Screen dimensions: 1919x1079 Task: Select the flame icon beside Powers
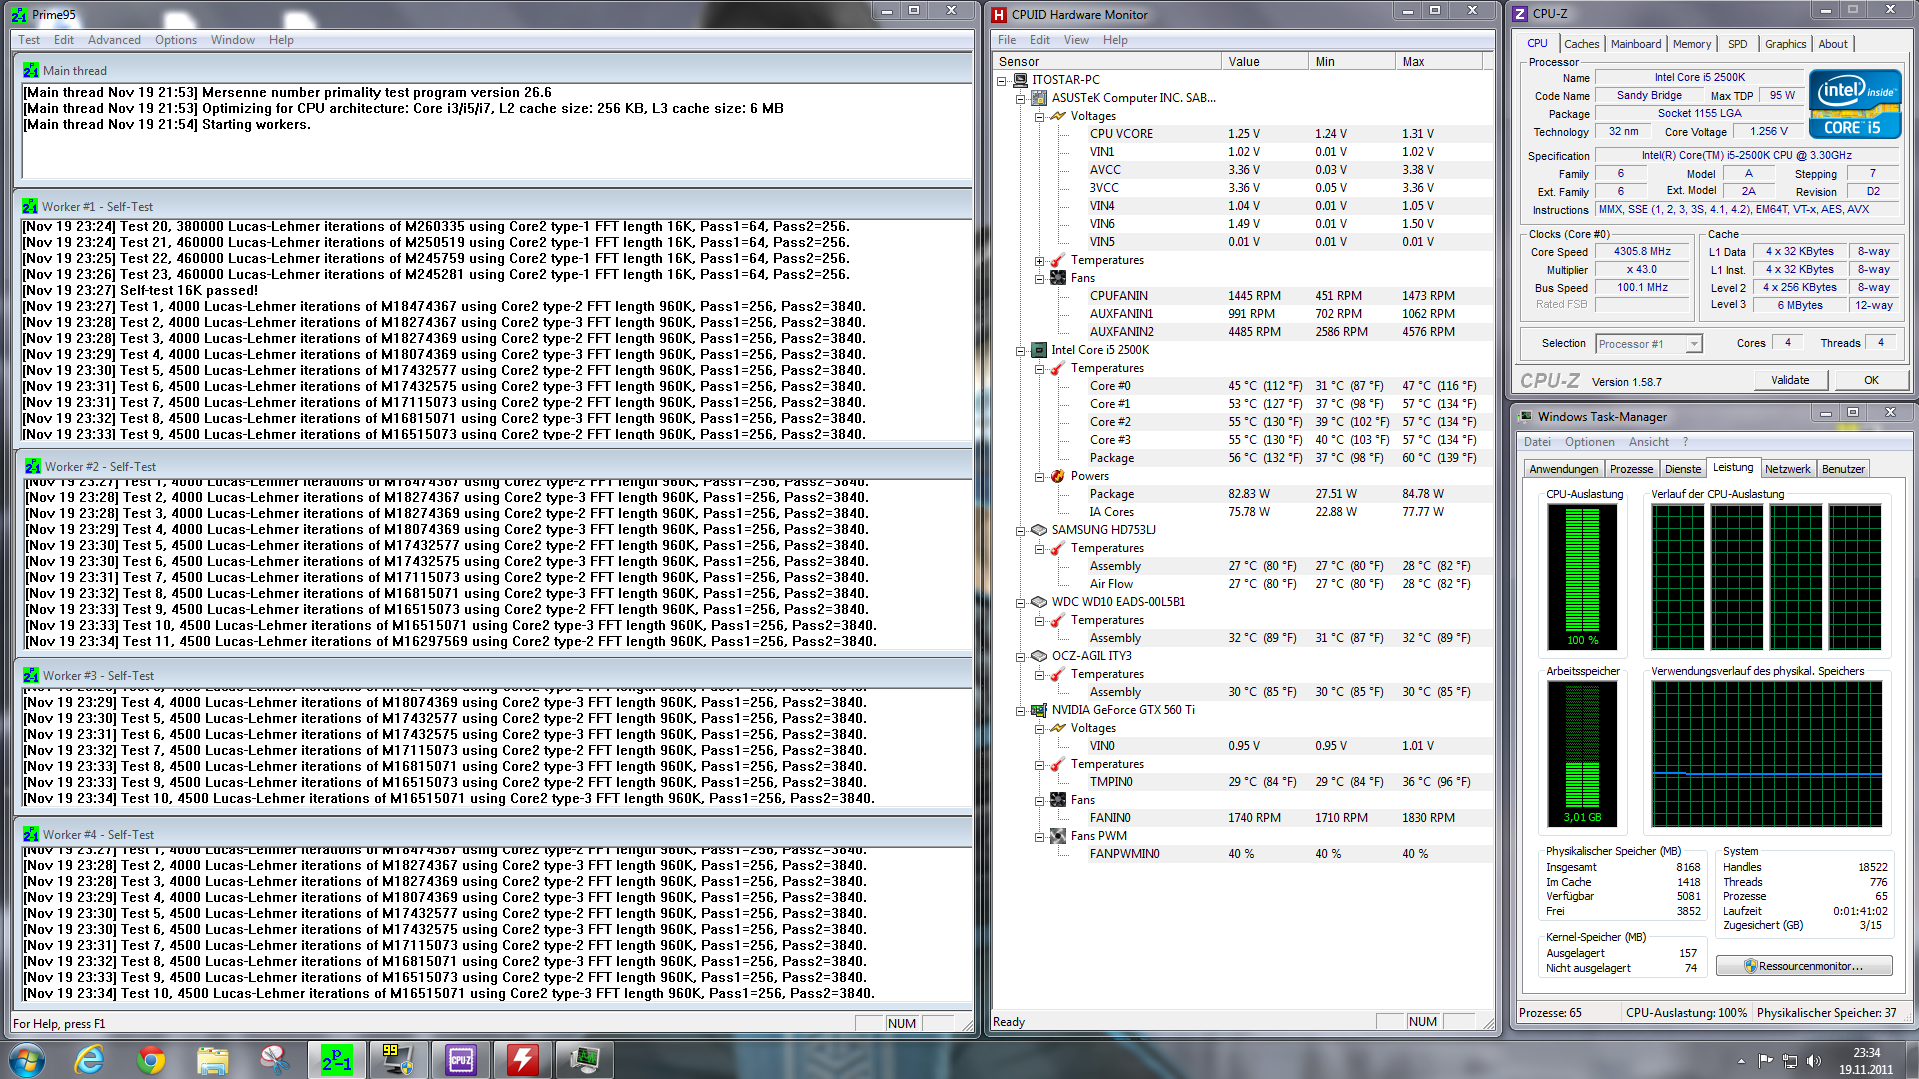[x=1058, y=476]
